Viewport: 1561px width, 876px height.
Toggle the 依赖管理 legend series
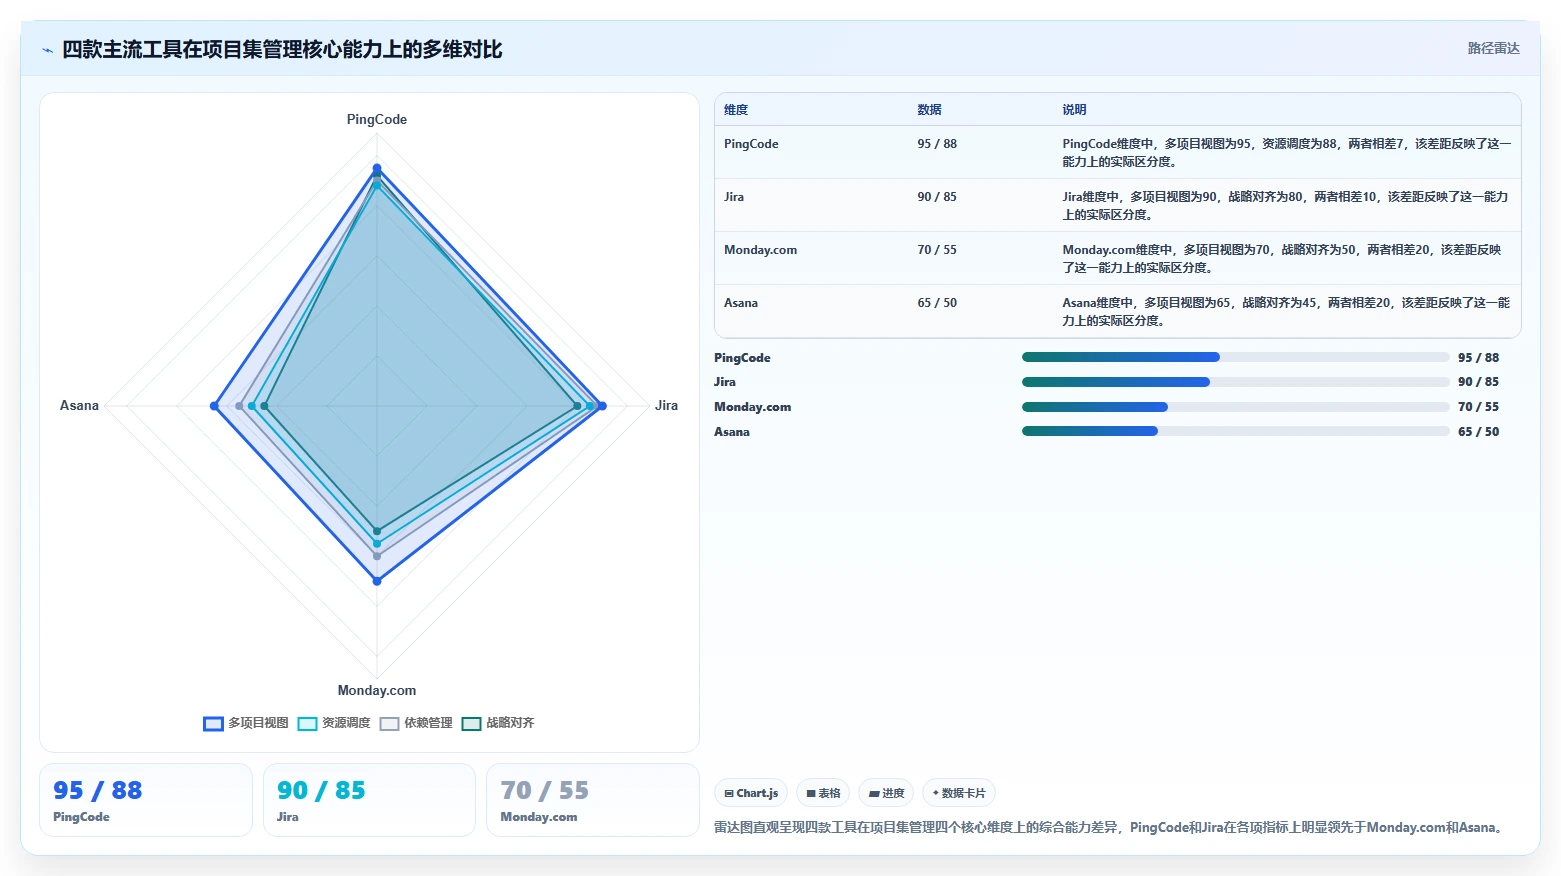tap(416, 723)
